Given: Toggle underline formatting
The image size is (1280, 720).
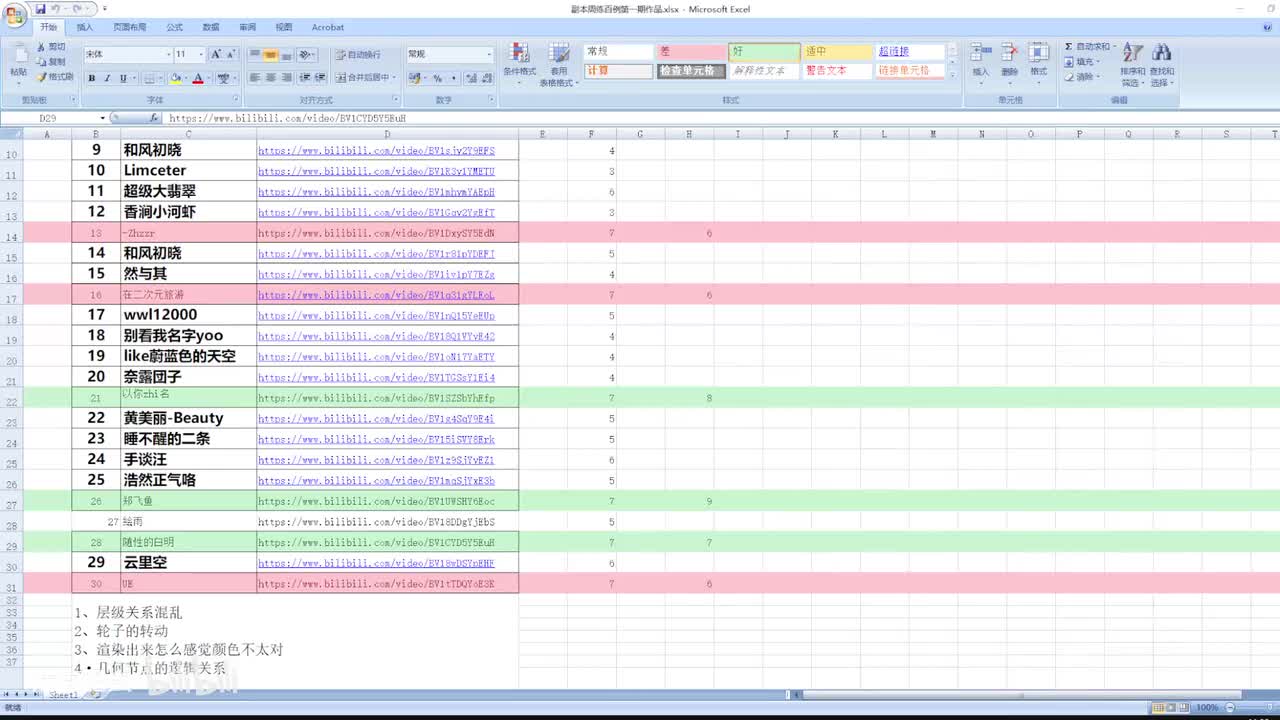Looking at the screenshot, I should coord(123,78).
